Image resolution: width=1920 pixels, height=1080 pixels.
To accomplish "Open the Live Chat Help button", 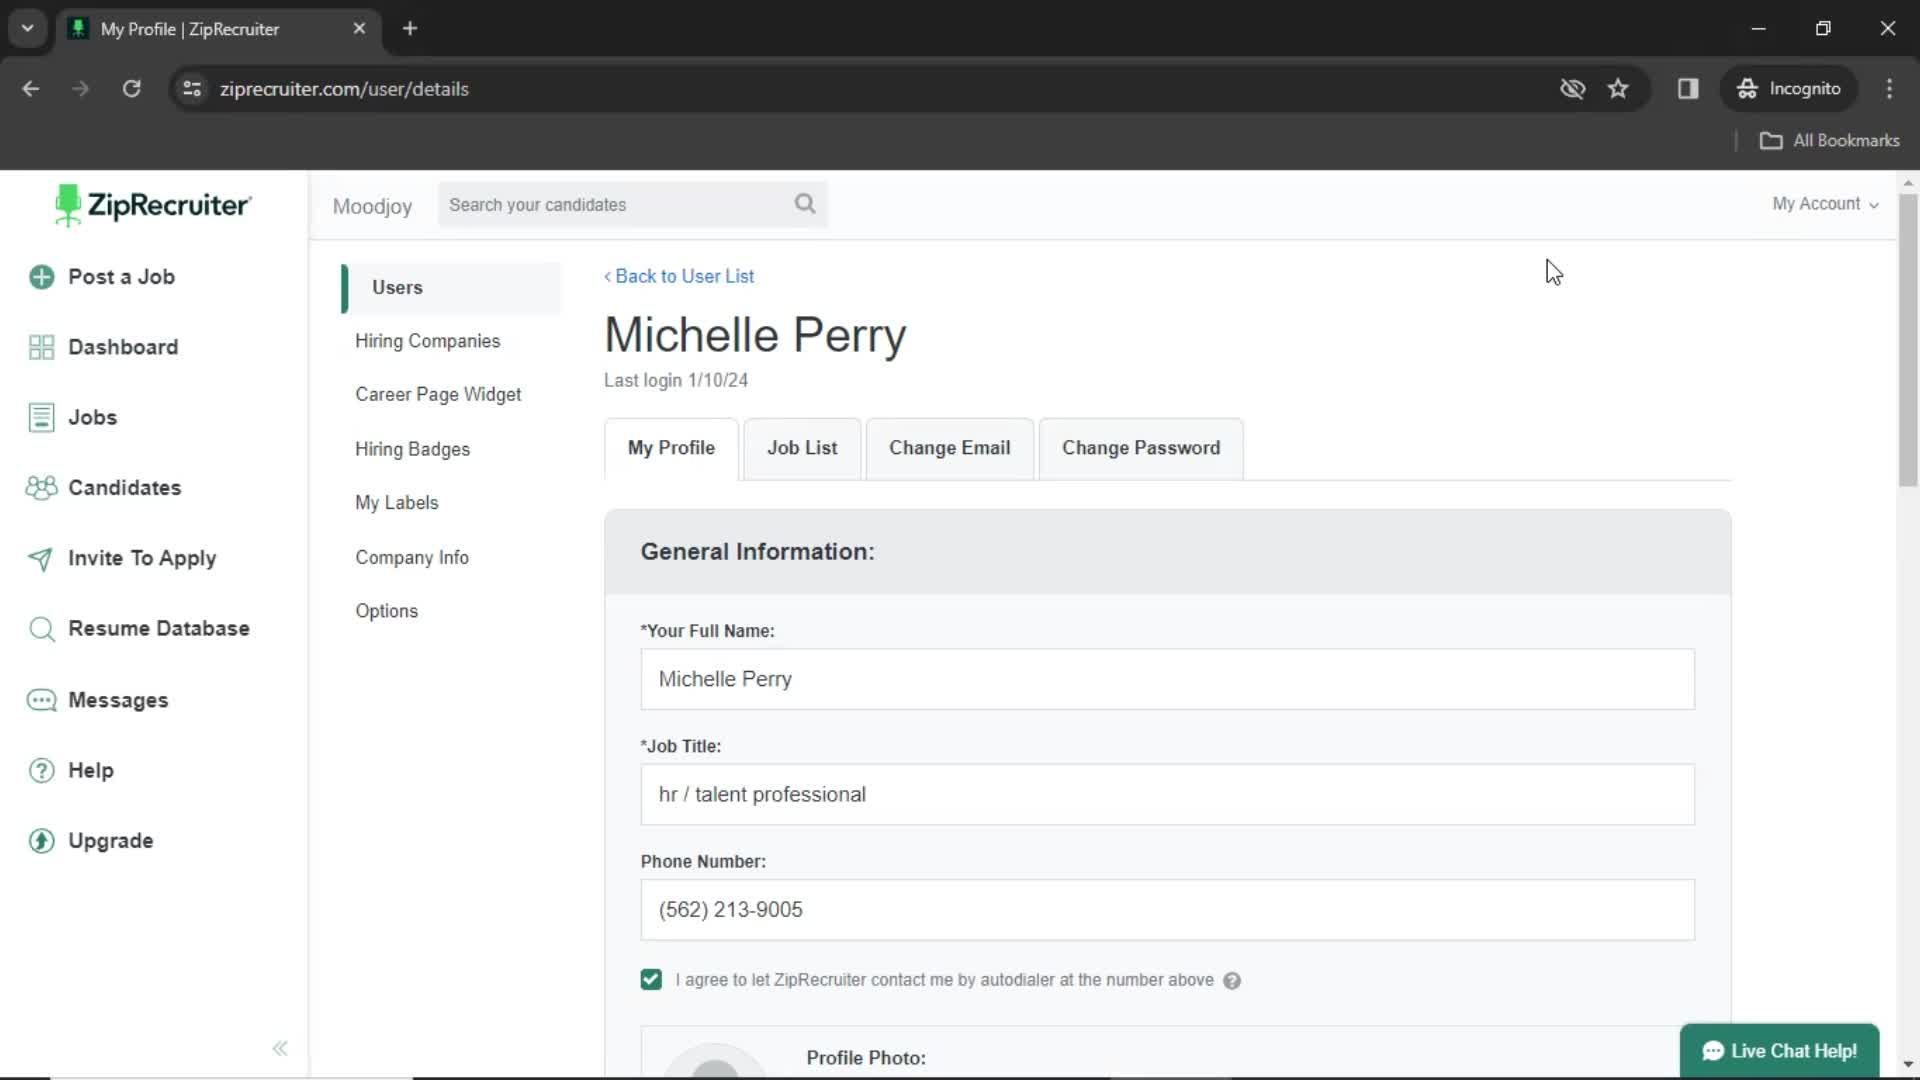I will coord(1780,1051).
